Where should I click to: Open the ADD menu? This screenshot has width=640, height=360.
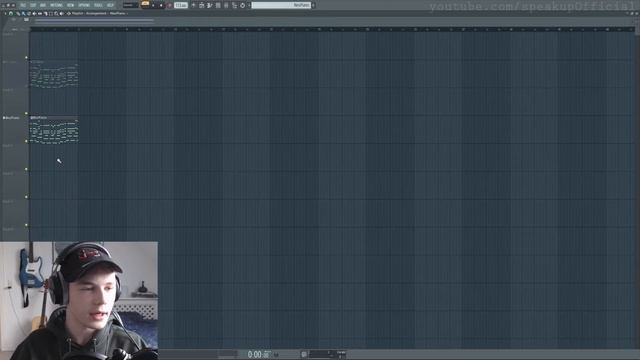(x=43, y=5)
